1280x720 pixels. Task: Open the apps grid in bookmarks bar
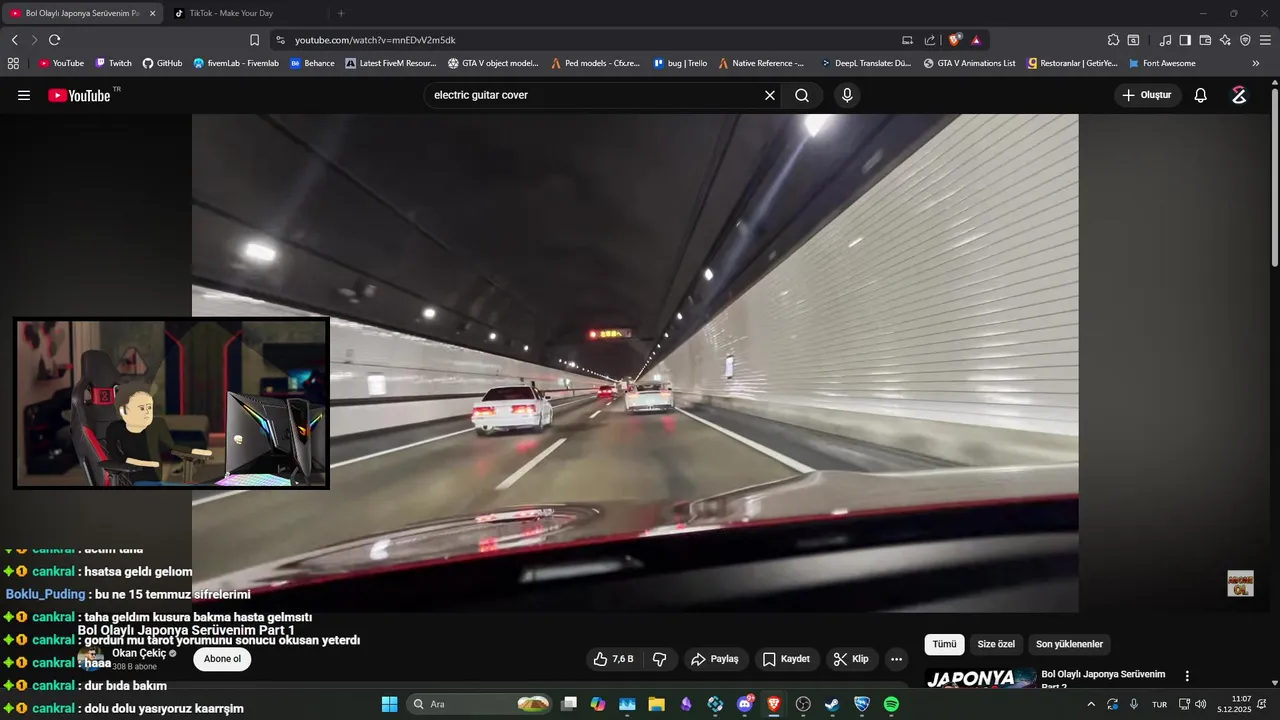13,63
